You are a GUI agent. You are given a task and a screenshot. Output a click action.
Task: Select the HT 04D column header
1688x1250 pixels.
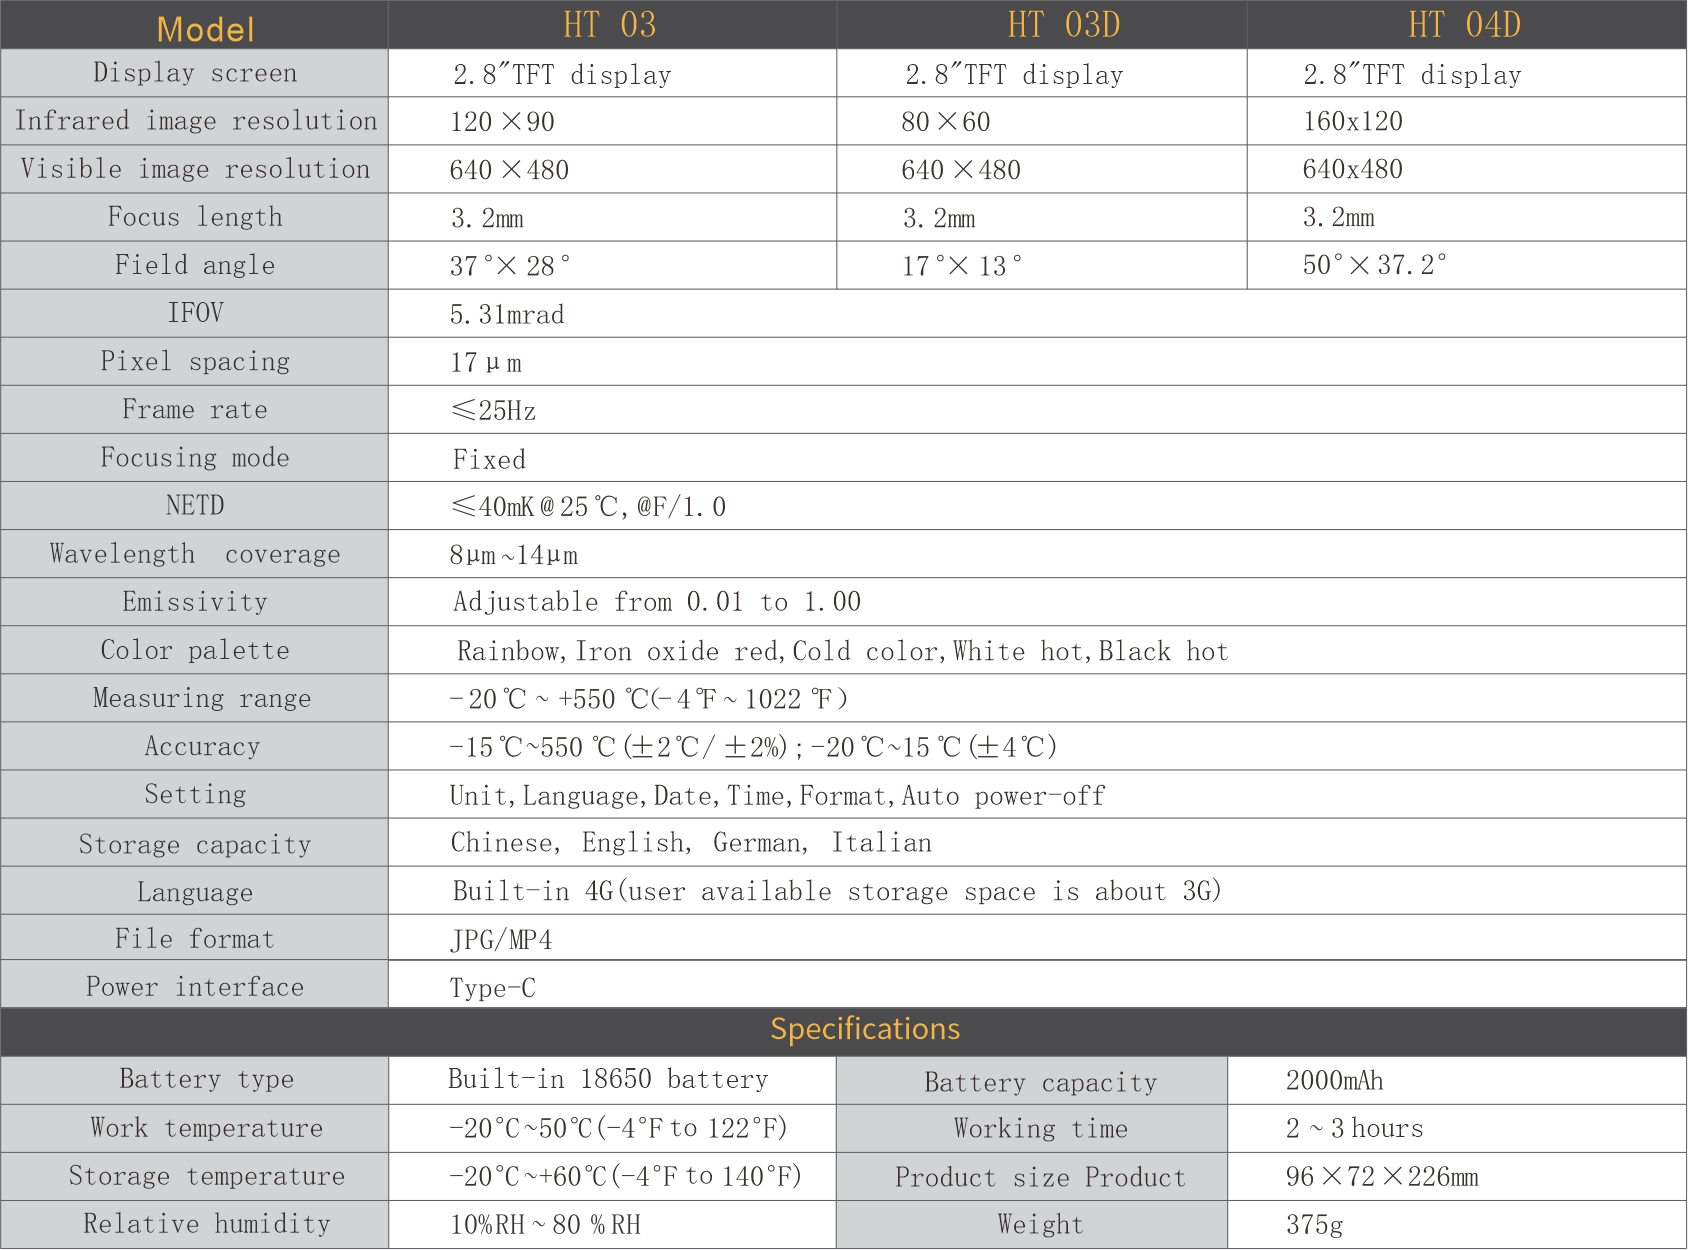pos(1464,25)
